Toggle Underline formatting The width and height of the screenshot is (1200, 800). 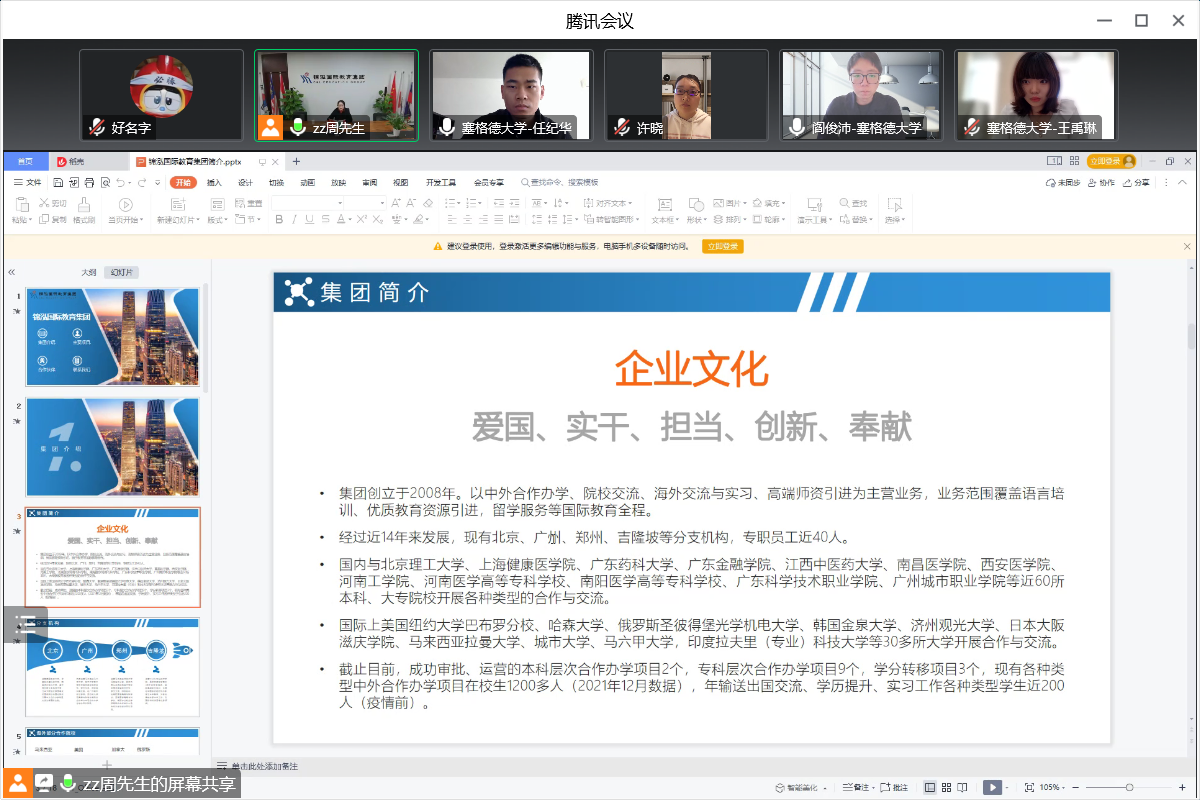[x=310, y=219]
